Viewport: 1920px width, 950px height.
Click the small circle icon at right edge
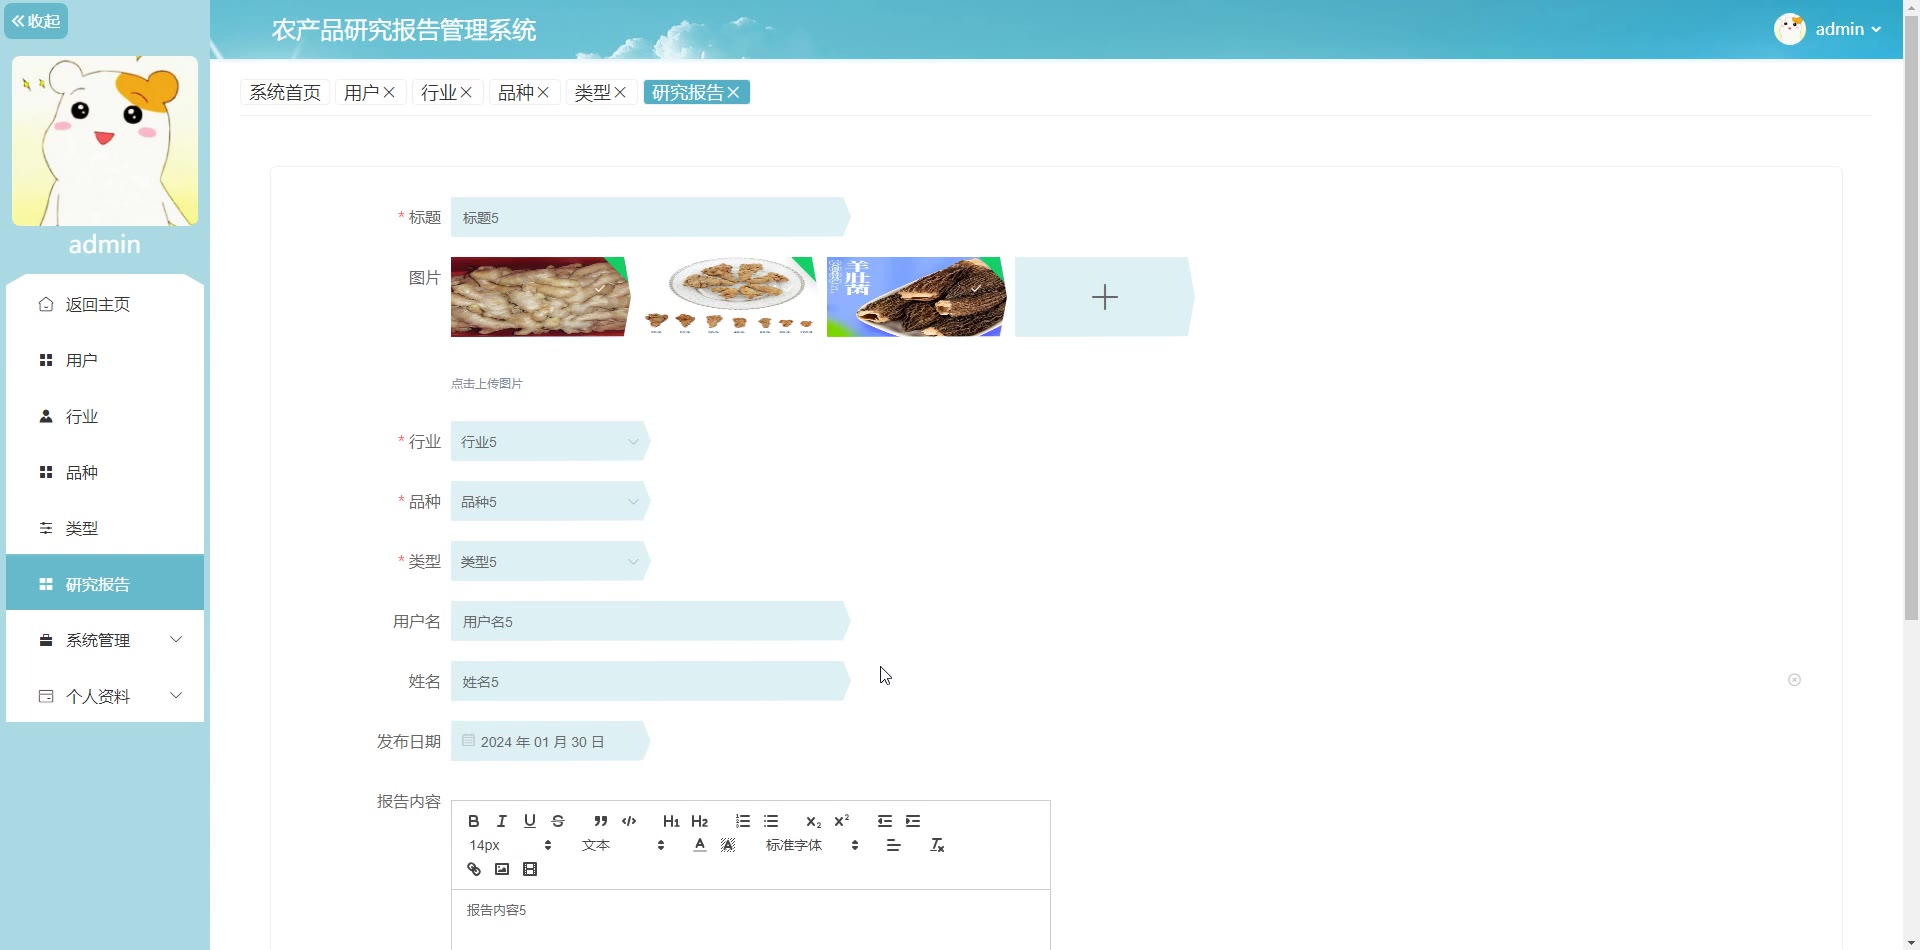tap(1794, 680)
